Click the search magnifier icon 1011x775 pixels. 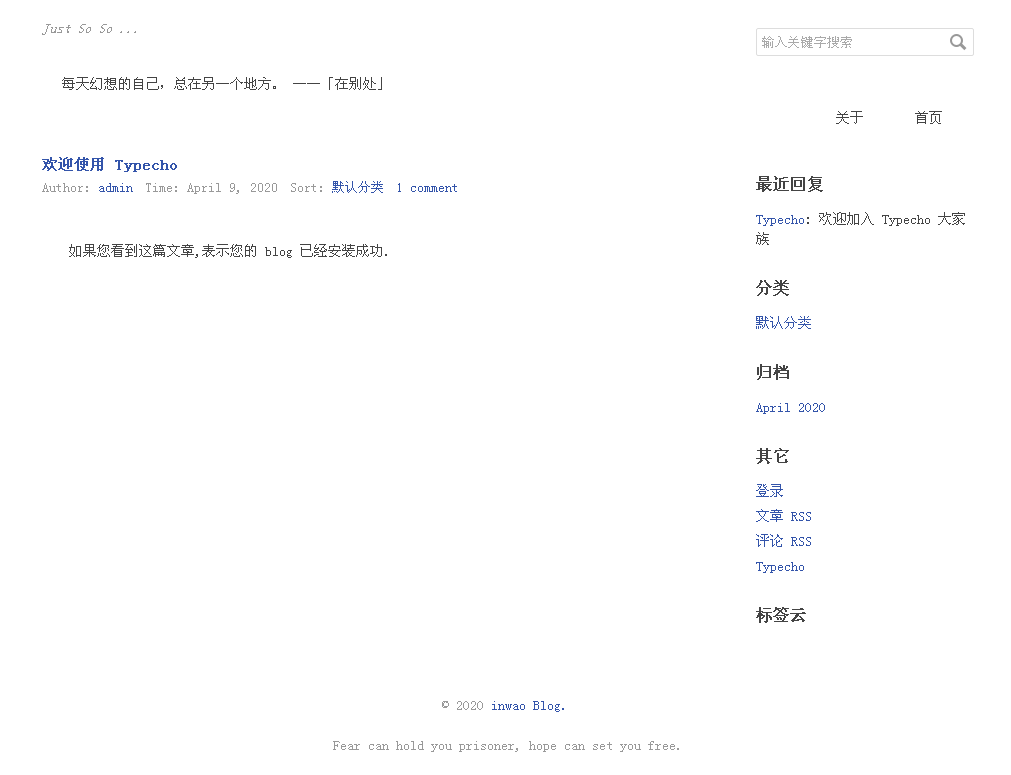957,41
